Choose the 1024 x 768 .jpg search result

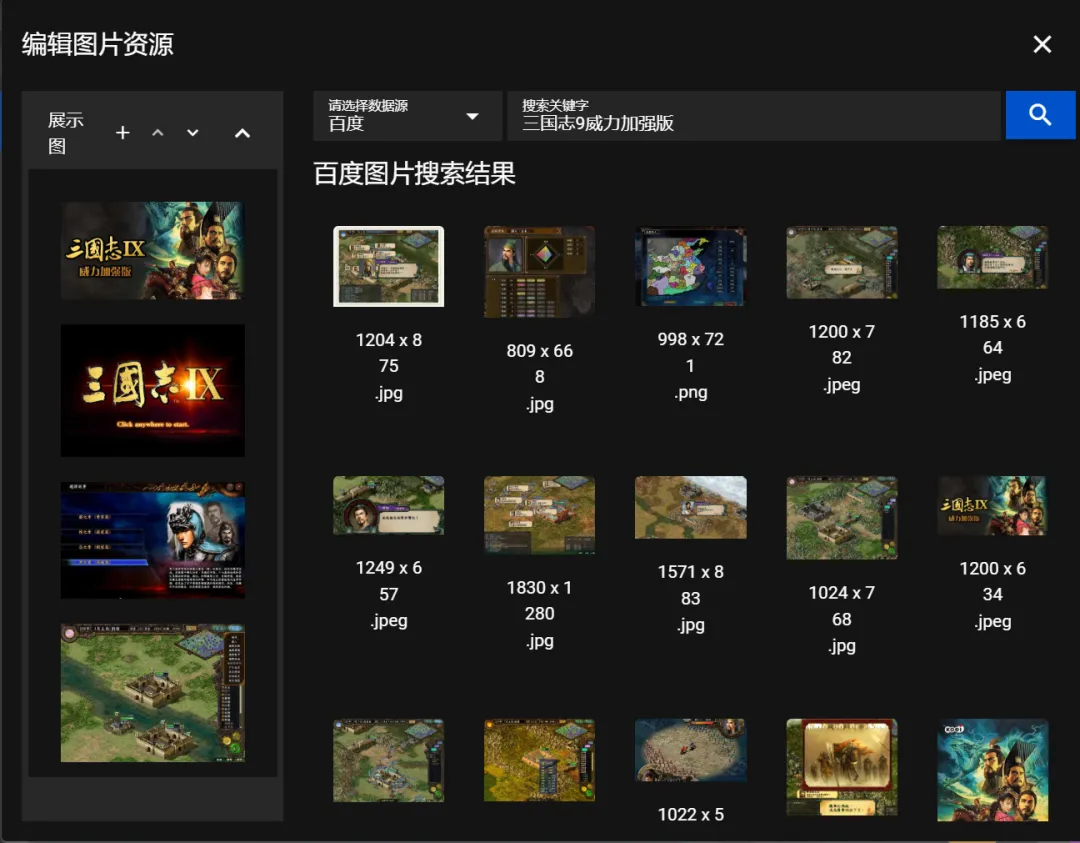842,518
